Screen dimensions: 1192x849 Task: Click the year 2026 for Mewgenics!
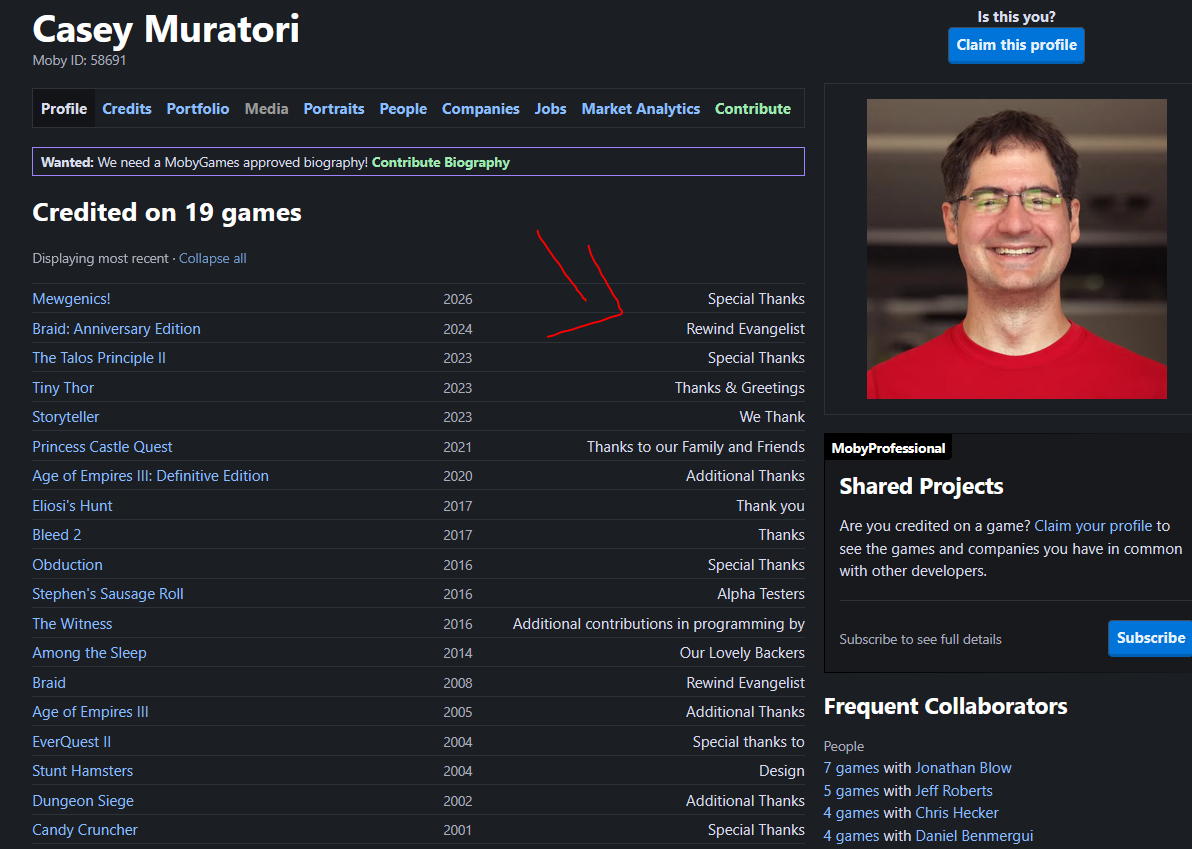[458, 299]
